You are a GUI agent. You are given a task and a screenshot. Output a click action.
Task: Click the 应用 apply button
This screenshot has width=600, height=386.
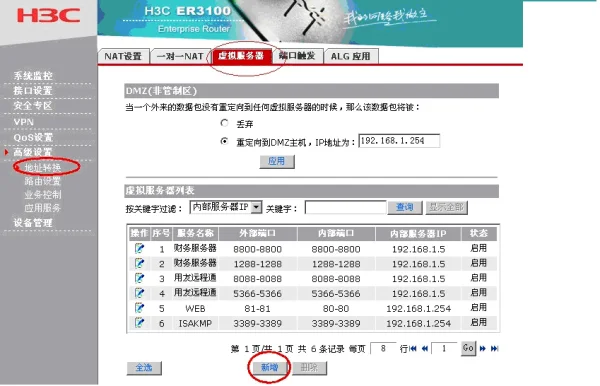click(277, 161)
